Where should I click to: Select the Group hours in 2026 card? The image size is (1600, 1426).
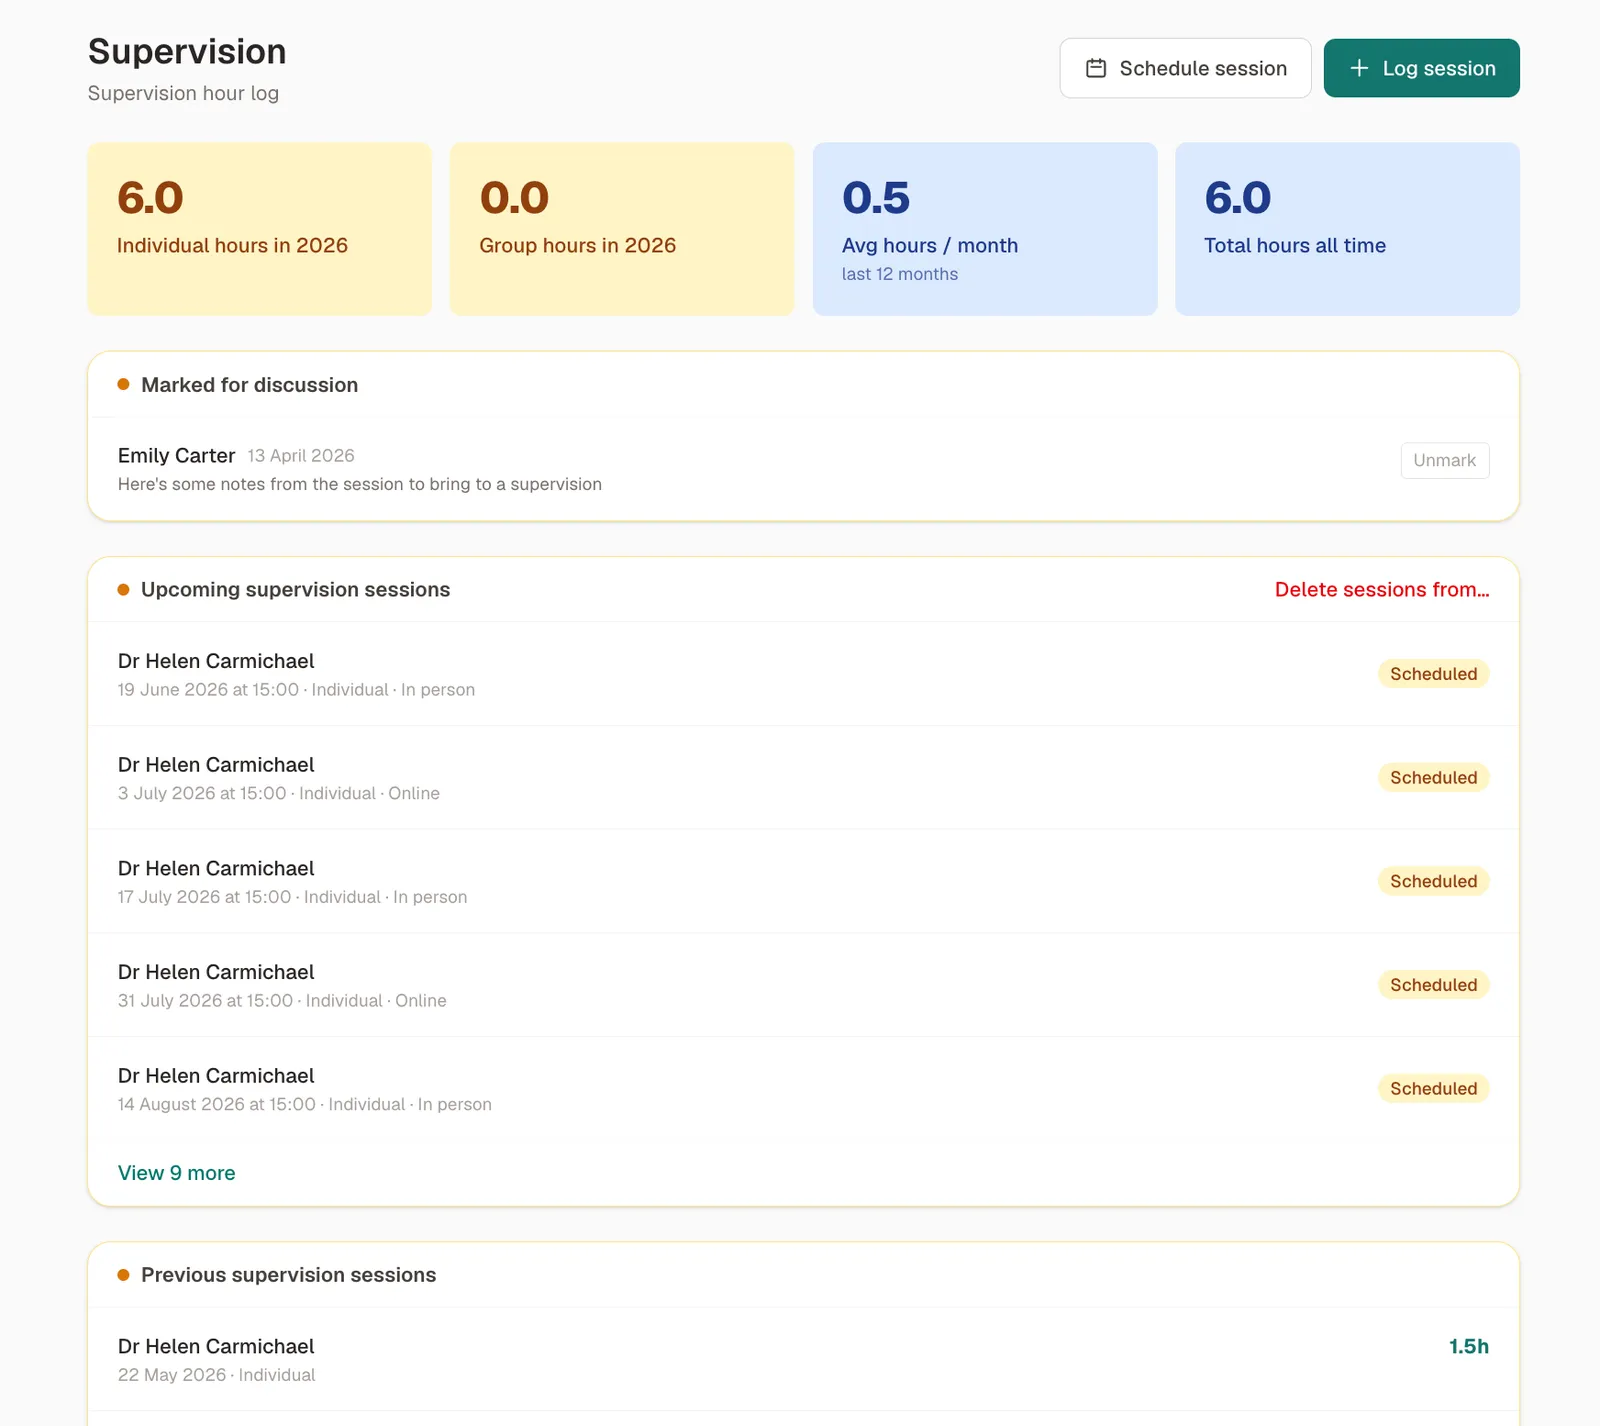pos(622,229)
